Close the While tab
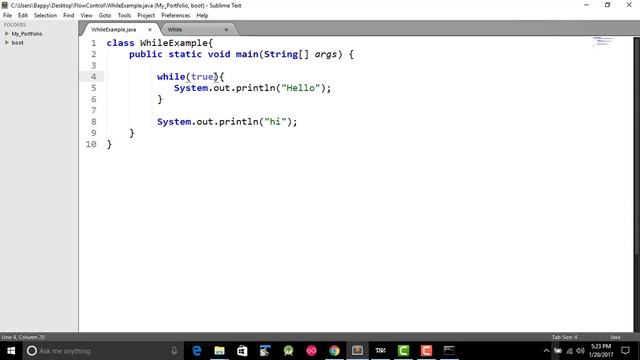The image size is (640, 360). 226,29
